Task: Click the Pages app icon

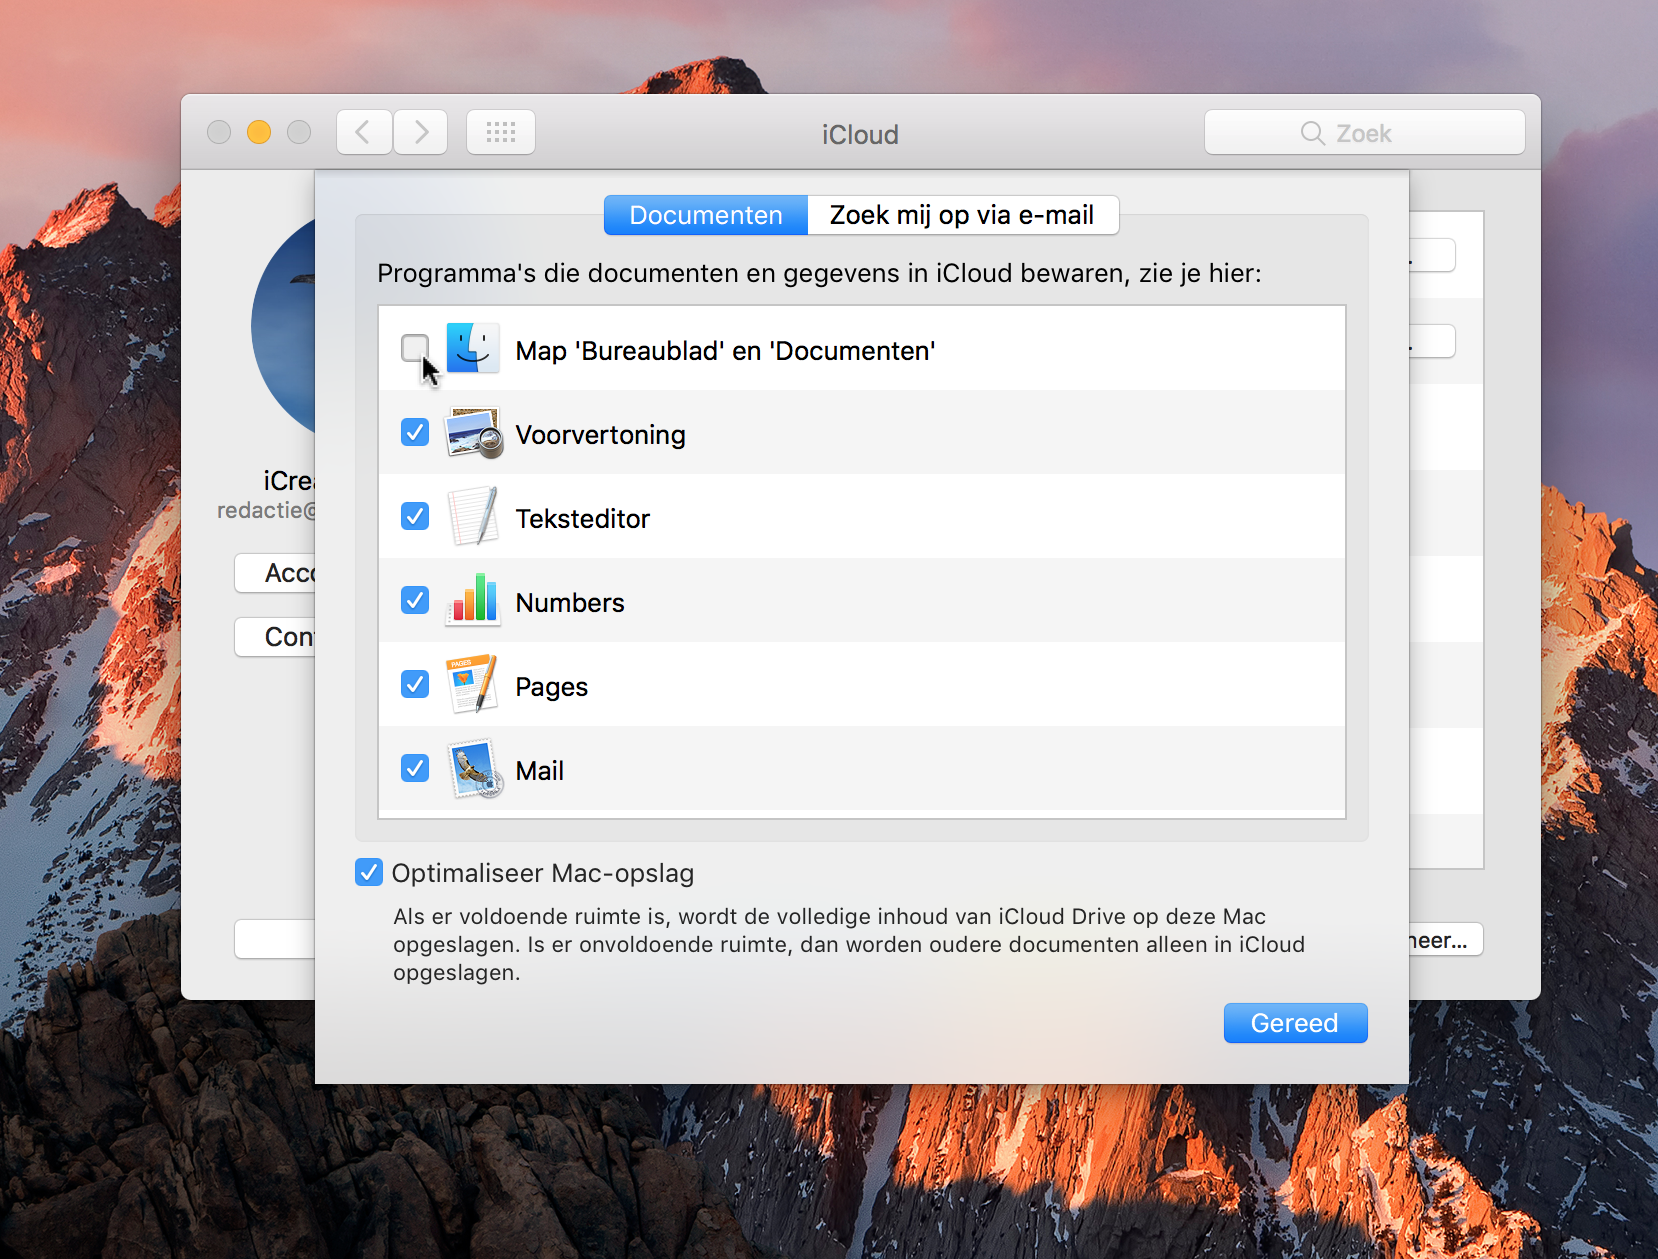Action: pyautogui.click(x=473, y=685)
